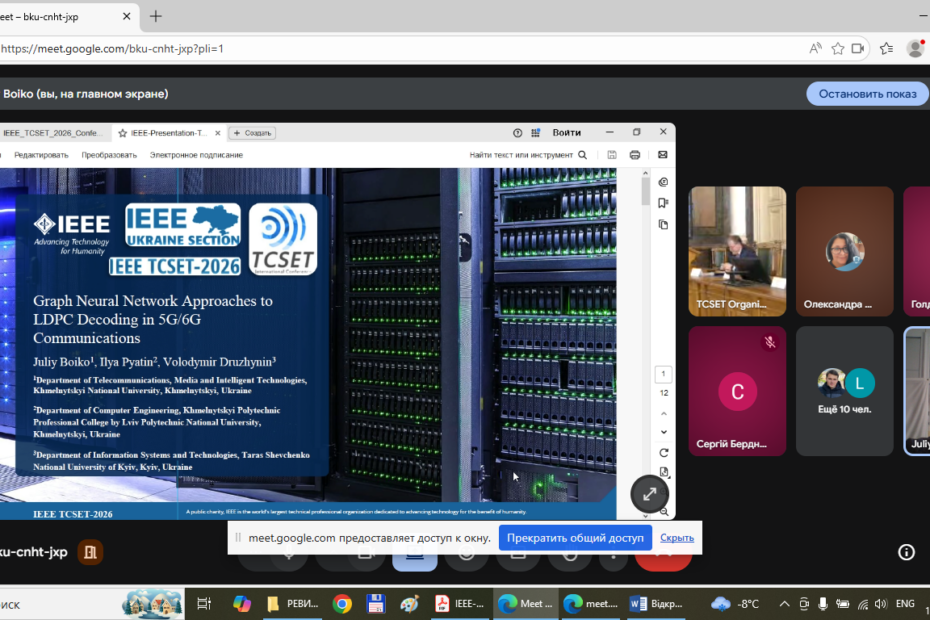Click the save icon in the PDF toolbar
The image size is (930, 620).
click(x=611, y=155)
